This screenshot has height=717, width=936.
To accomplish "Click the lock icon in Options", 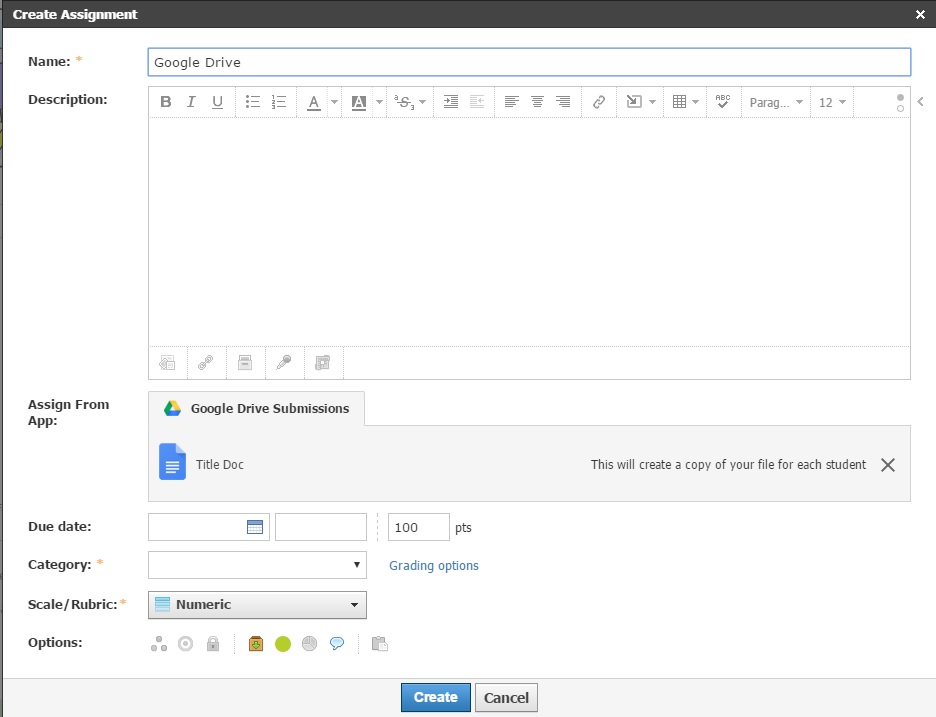I will (212, 644).
